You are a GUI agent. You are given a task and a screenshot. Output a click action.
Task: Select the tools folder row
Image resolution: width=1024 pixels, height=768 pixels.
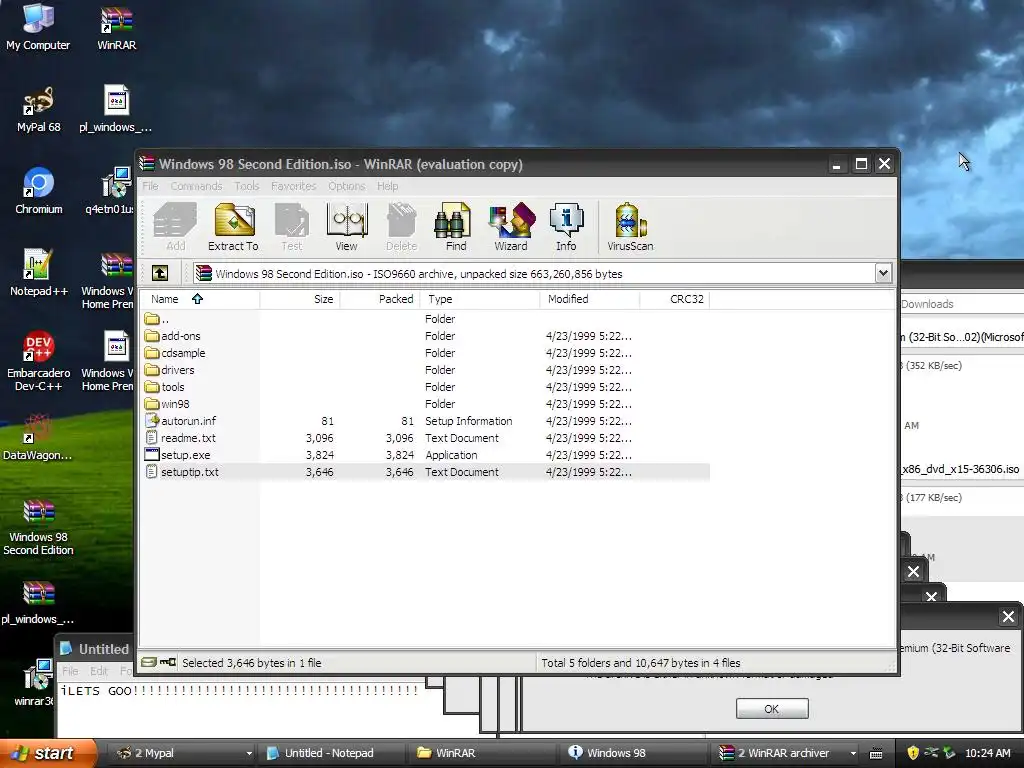coord(426,387)
